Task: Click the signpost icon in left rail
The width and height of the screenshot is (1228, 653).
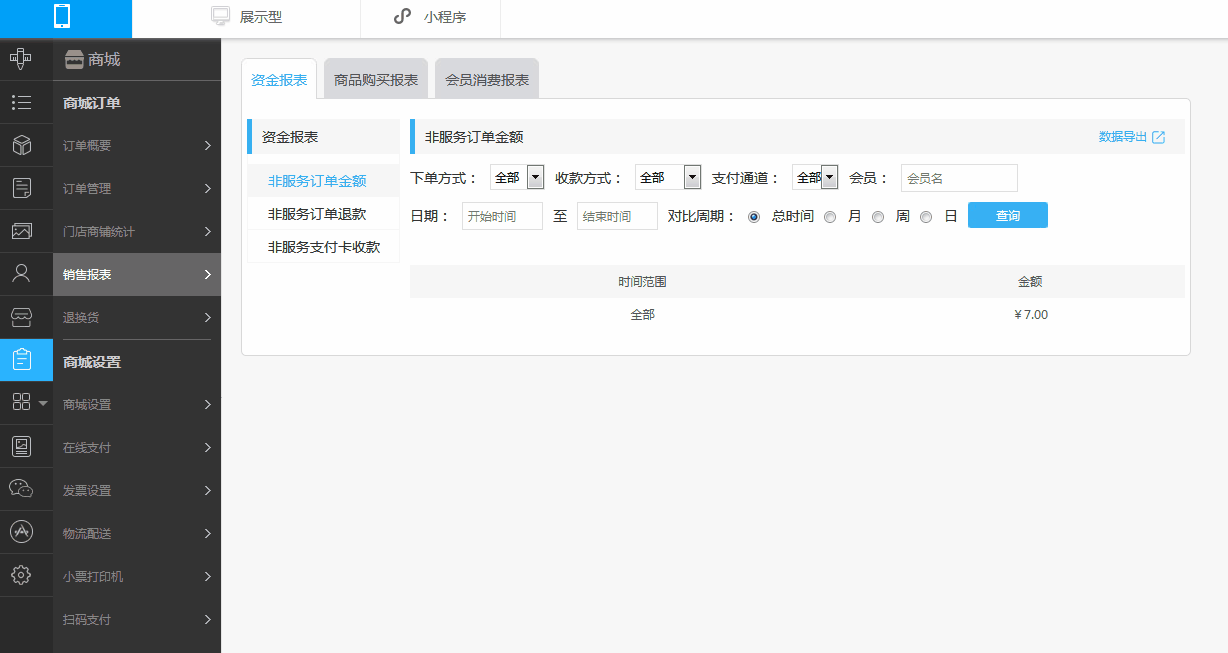Action: click(x=21, y=59)
